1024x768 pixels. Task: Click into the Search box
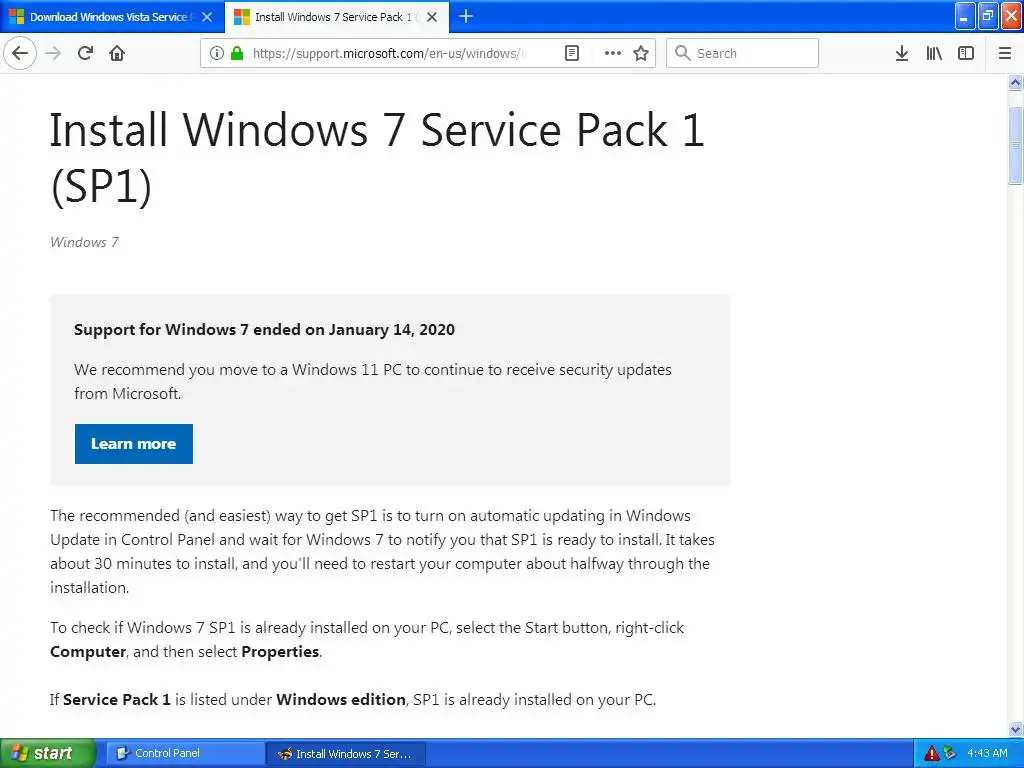pos(743,54)
